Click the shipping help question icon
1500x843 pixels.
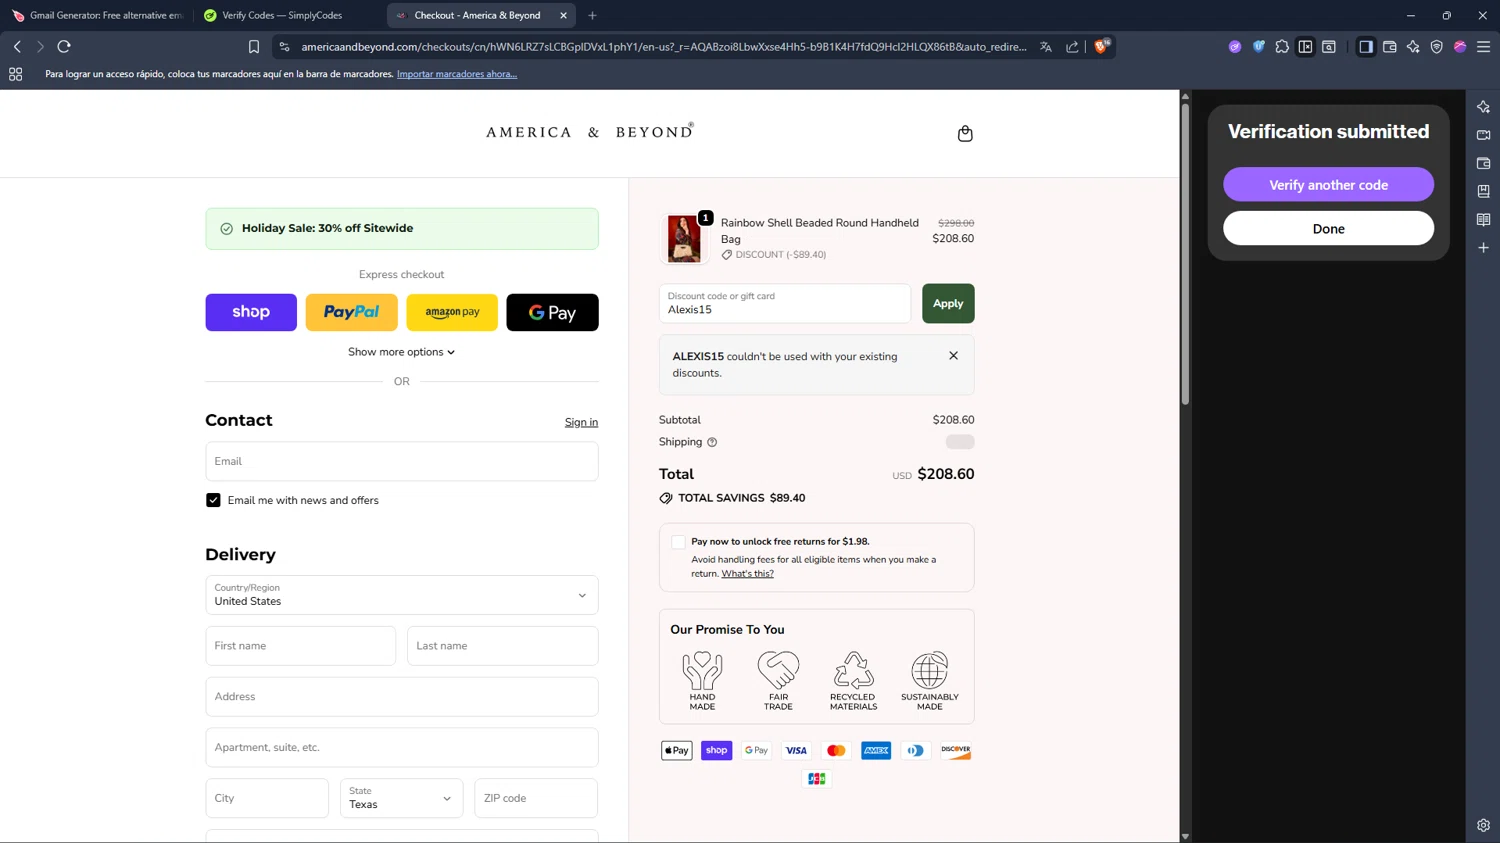click(712, 442)
